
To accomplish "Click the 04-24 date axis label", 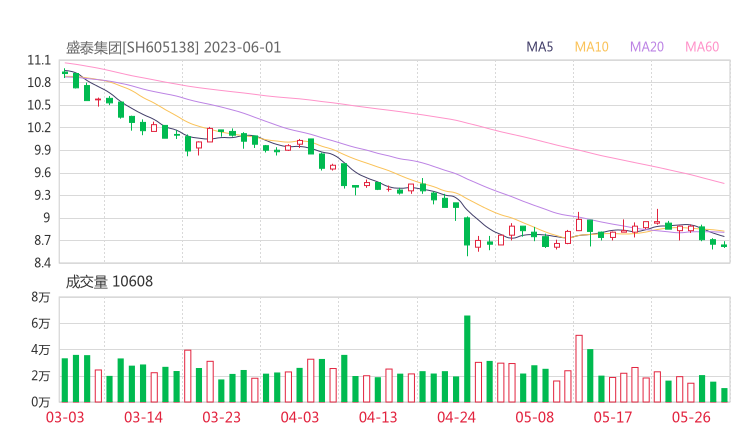I will click(456, 417).
